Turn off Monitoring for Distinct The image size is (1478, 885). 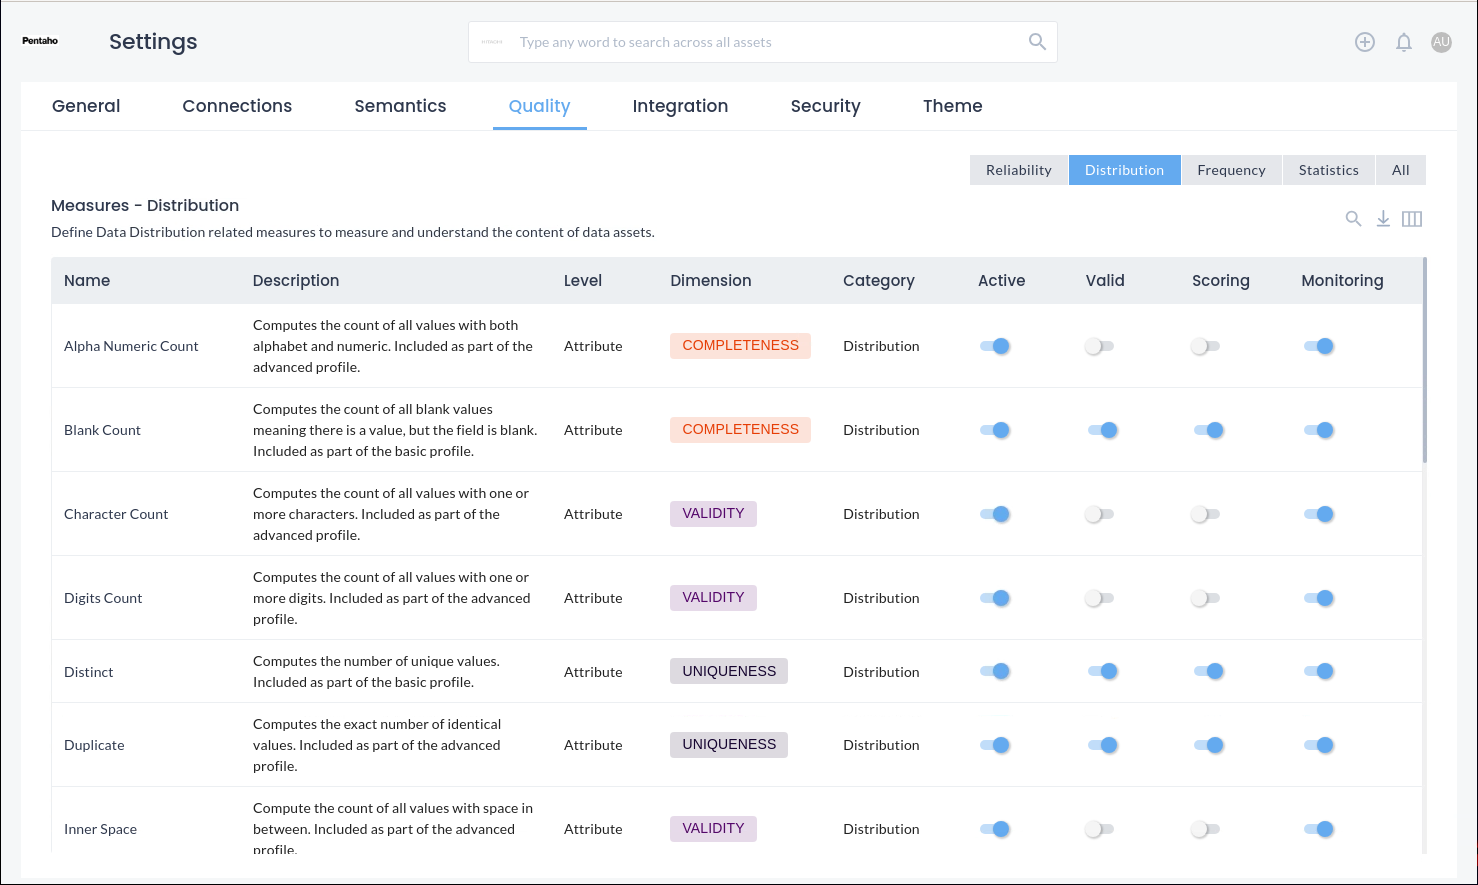[1319, 671]
